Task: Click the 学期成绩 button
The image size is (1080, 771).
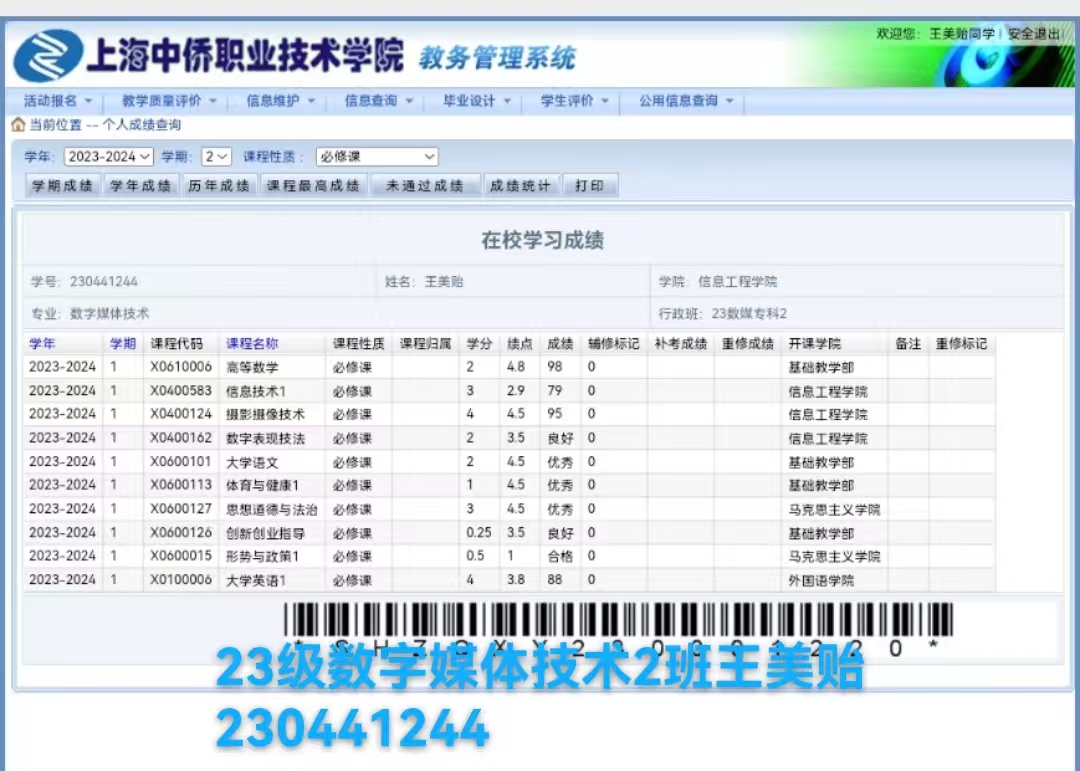Action: click(63, 185)
